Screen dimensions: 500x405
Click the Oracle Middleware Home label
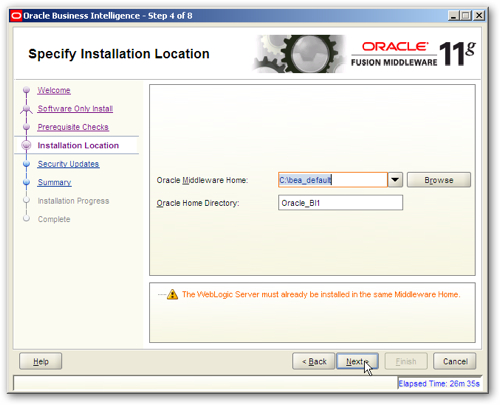tap(202, 180)
